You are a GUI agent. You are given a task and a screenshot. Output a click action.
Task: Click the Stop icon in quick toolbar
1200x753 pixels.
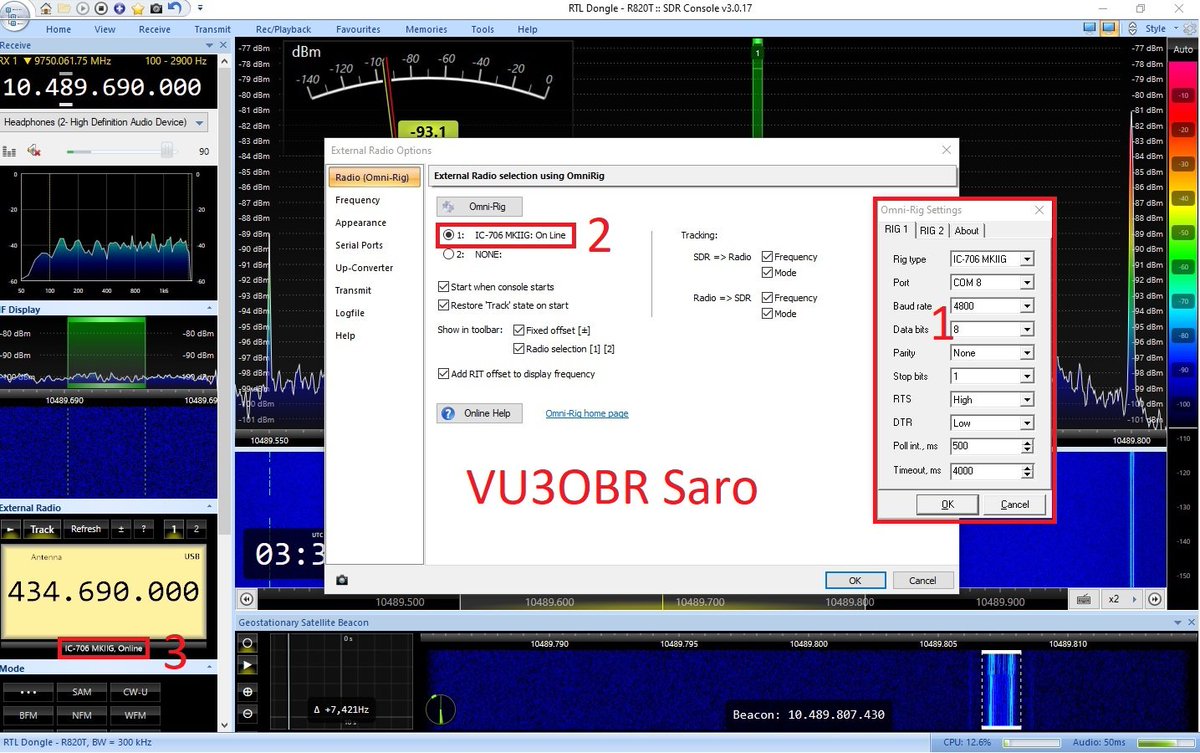tap(101, 9)
